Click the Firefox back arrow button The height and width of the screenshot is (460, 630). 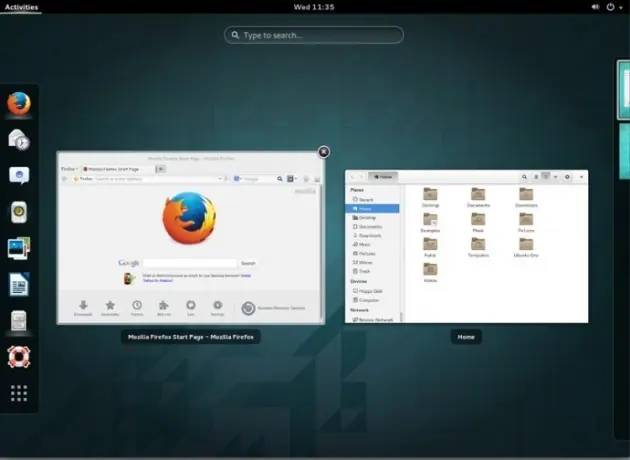click(64, 179)
